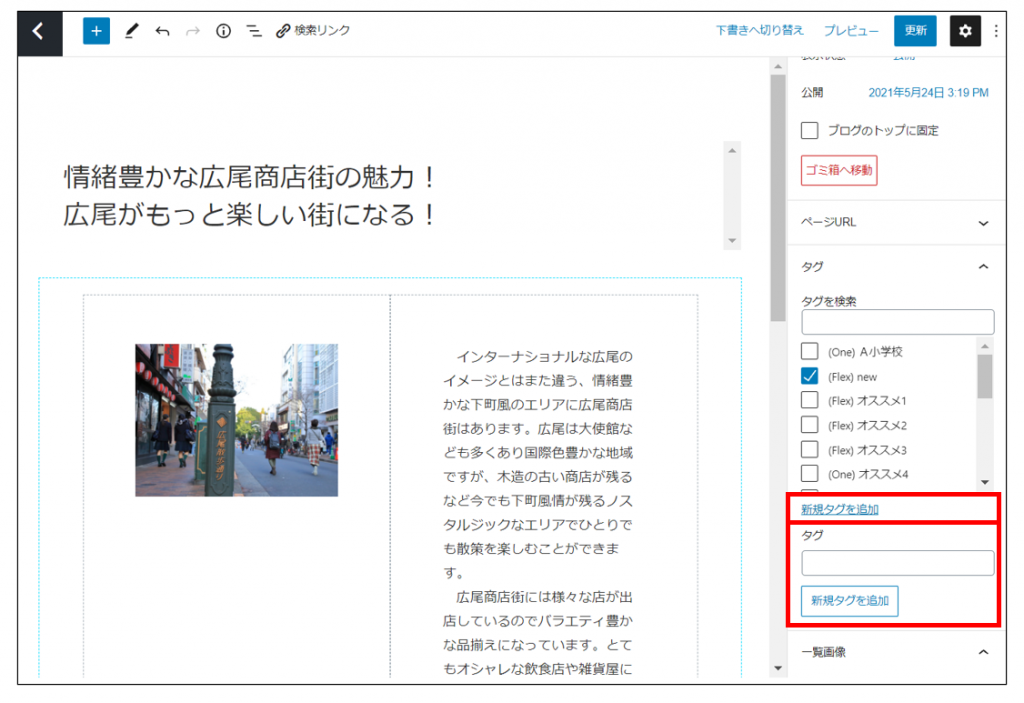
Task: Collapse the 一覧画像 panel
Action: click(982, 652)
